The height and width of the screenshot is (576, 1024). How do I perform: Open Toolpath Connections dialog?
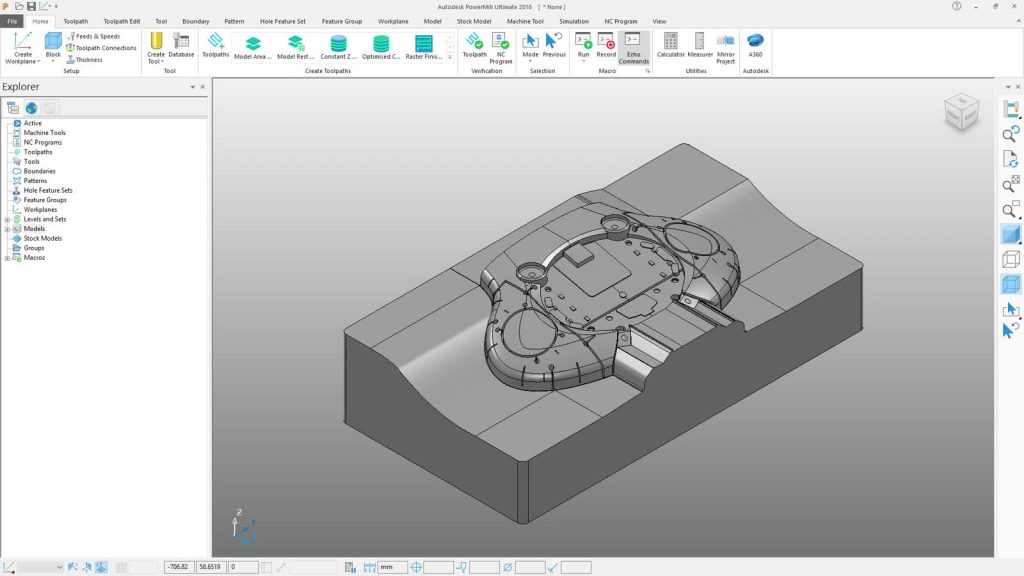click(x=101, y=48)
